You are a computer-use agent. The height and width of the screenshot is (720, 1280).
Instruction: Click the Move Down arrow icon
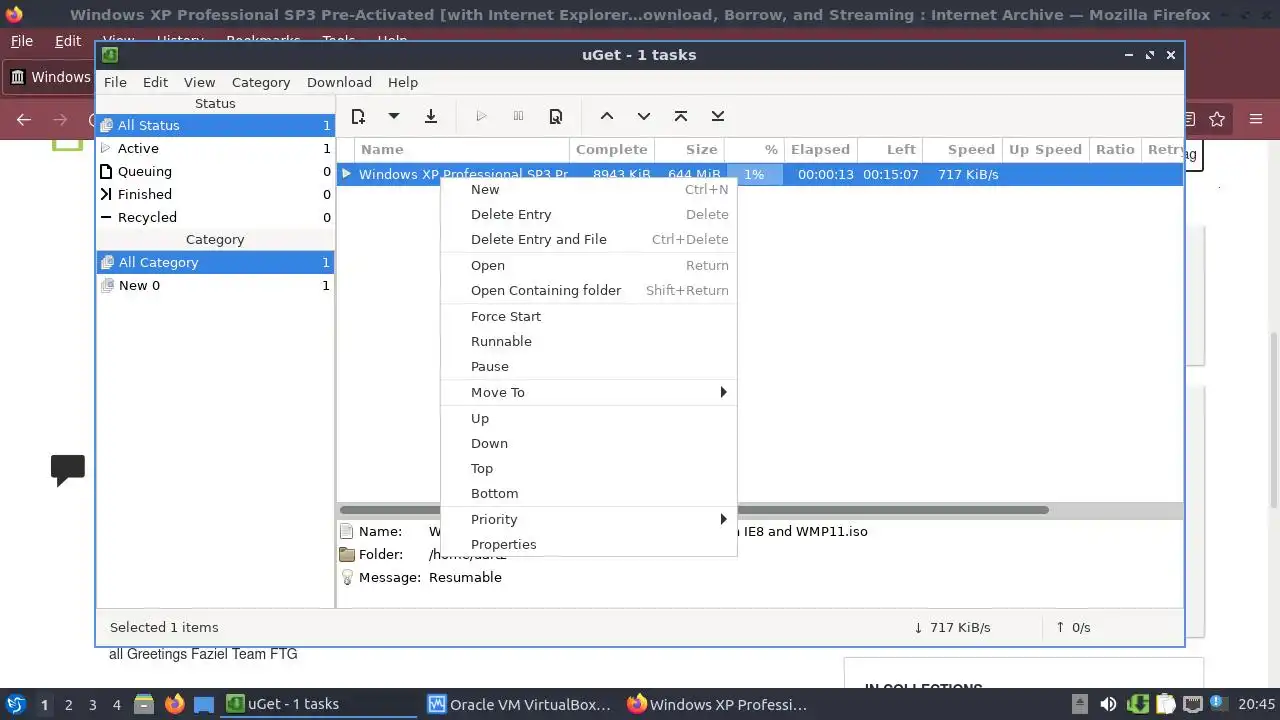pos(644,116)
